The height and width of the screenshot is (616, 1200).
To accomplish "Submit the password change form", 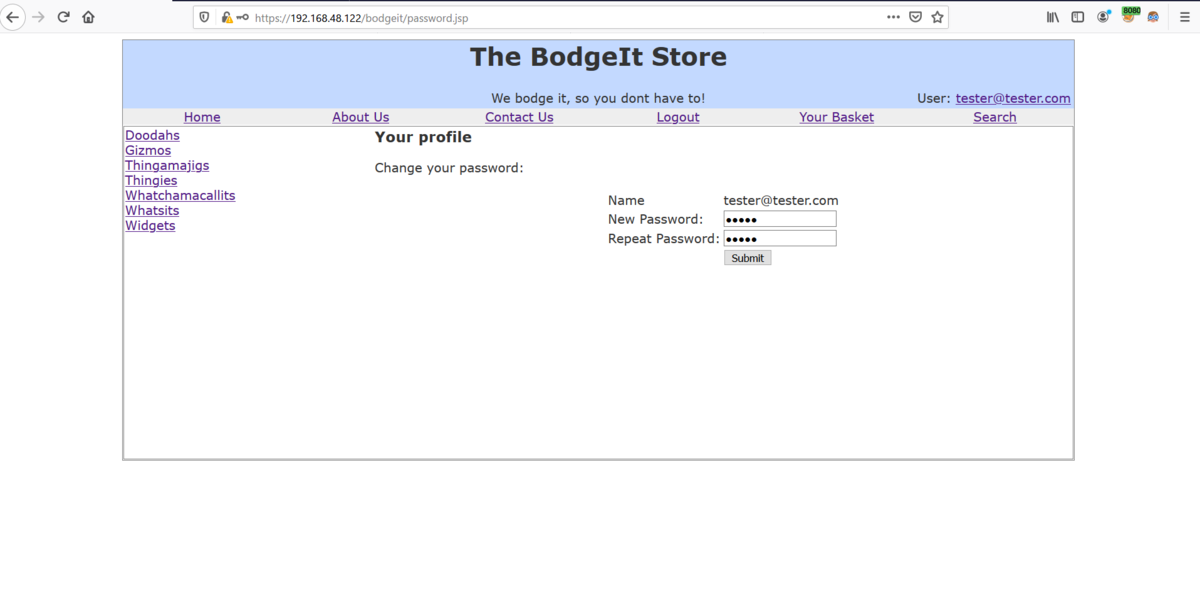I will 747,258.
